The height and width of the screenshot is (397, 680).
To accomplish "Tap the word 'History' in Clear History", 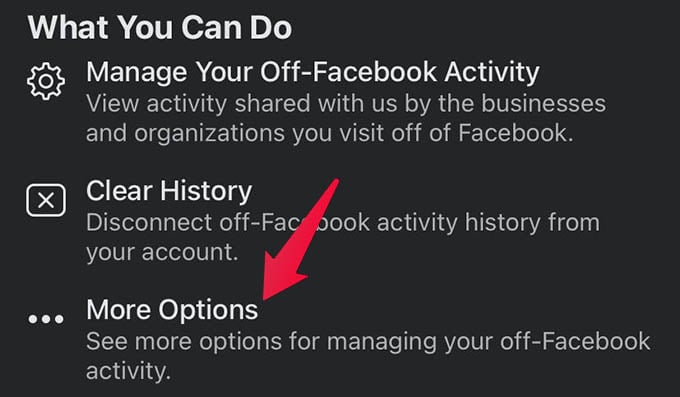I will tap(206, 191).
